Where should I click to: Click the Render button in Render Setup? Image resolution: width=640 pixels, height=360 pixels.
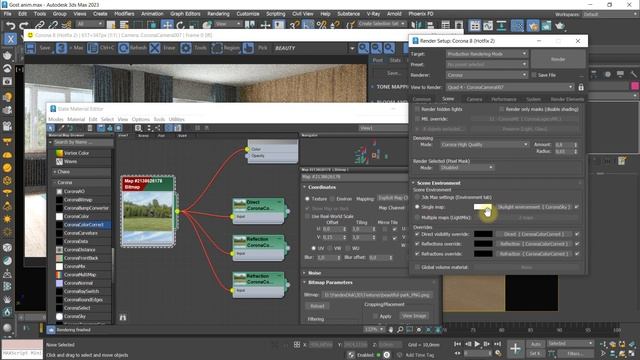(x=558, y=59)
